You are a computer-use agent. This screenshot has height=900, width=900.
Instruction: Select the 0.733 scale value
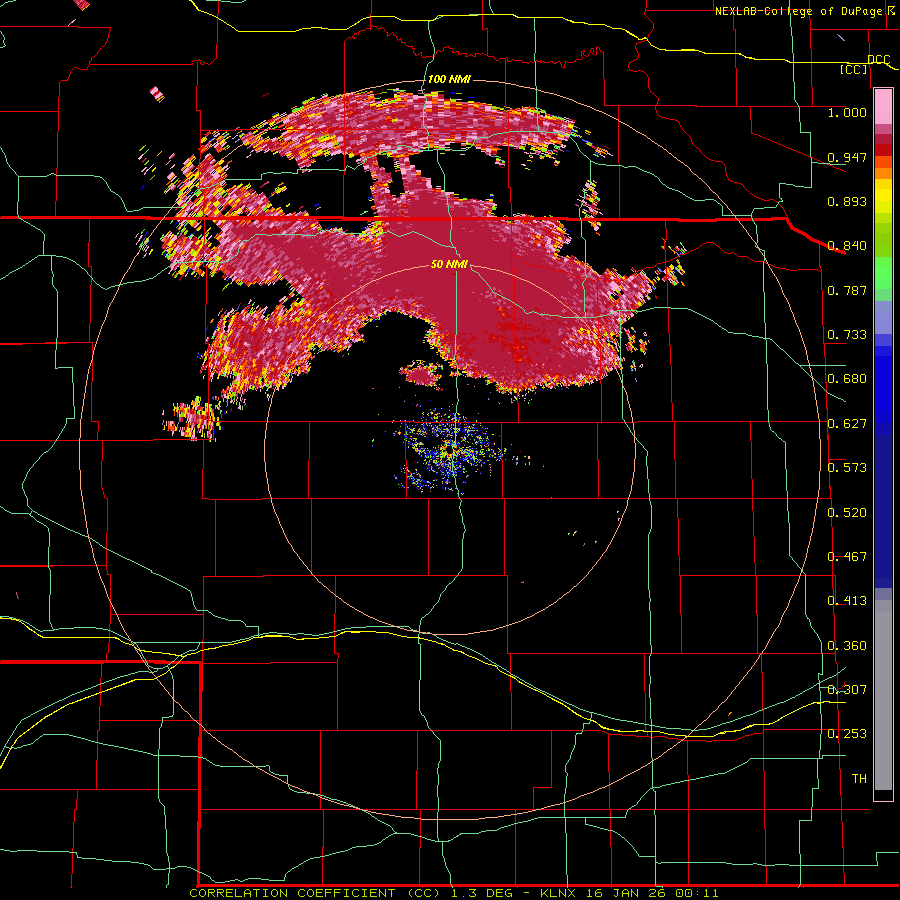(847, 335)
